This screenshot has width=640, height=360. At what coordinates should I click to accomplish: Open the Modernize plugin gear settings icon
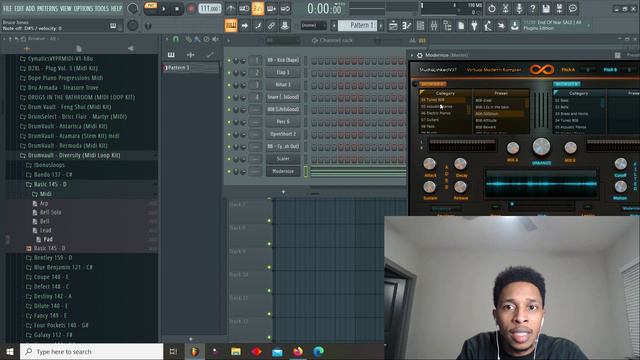pyautogui.click(x=419, y=55)
